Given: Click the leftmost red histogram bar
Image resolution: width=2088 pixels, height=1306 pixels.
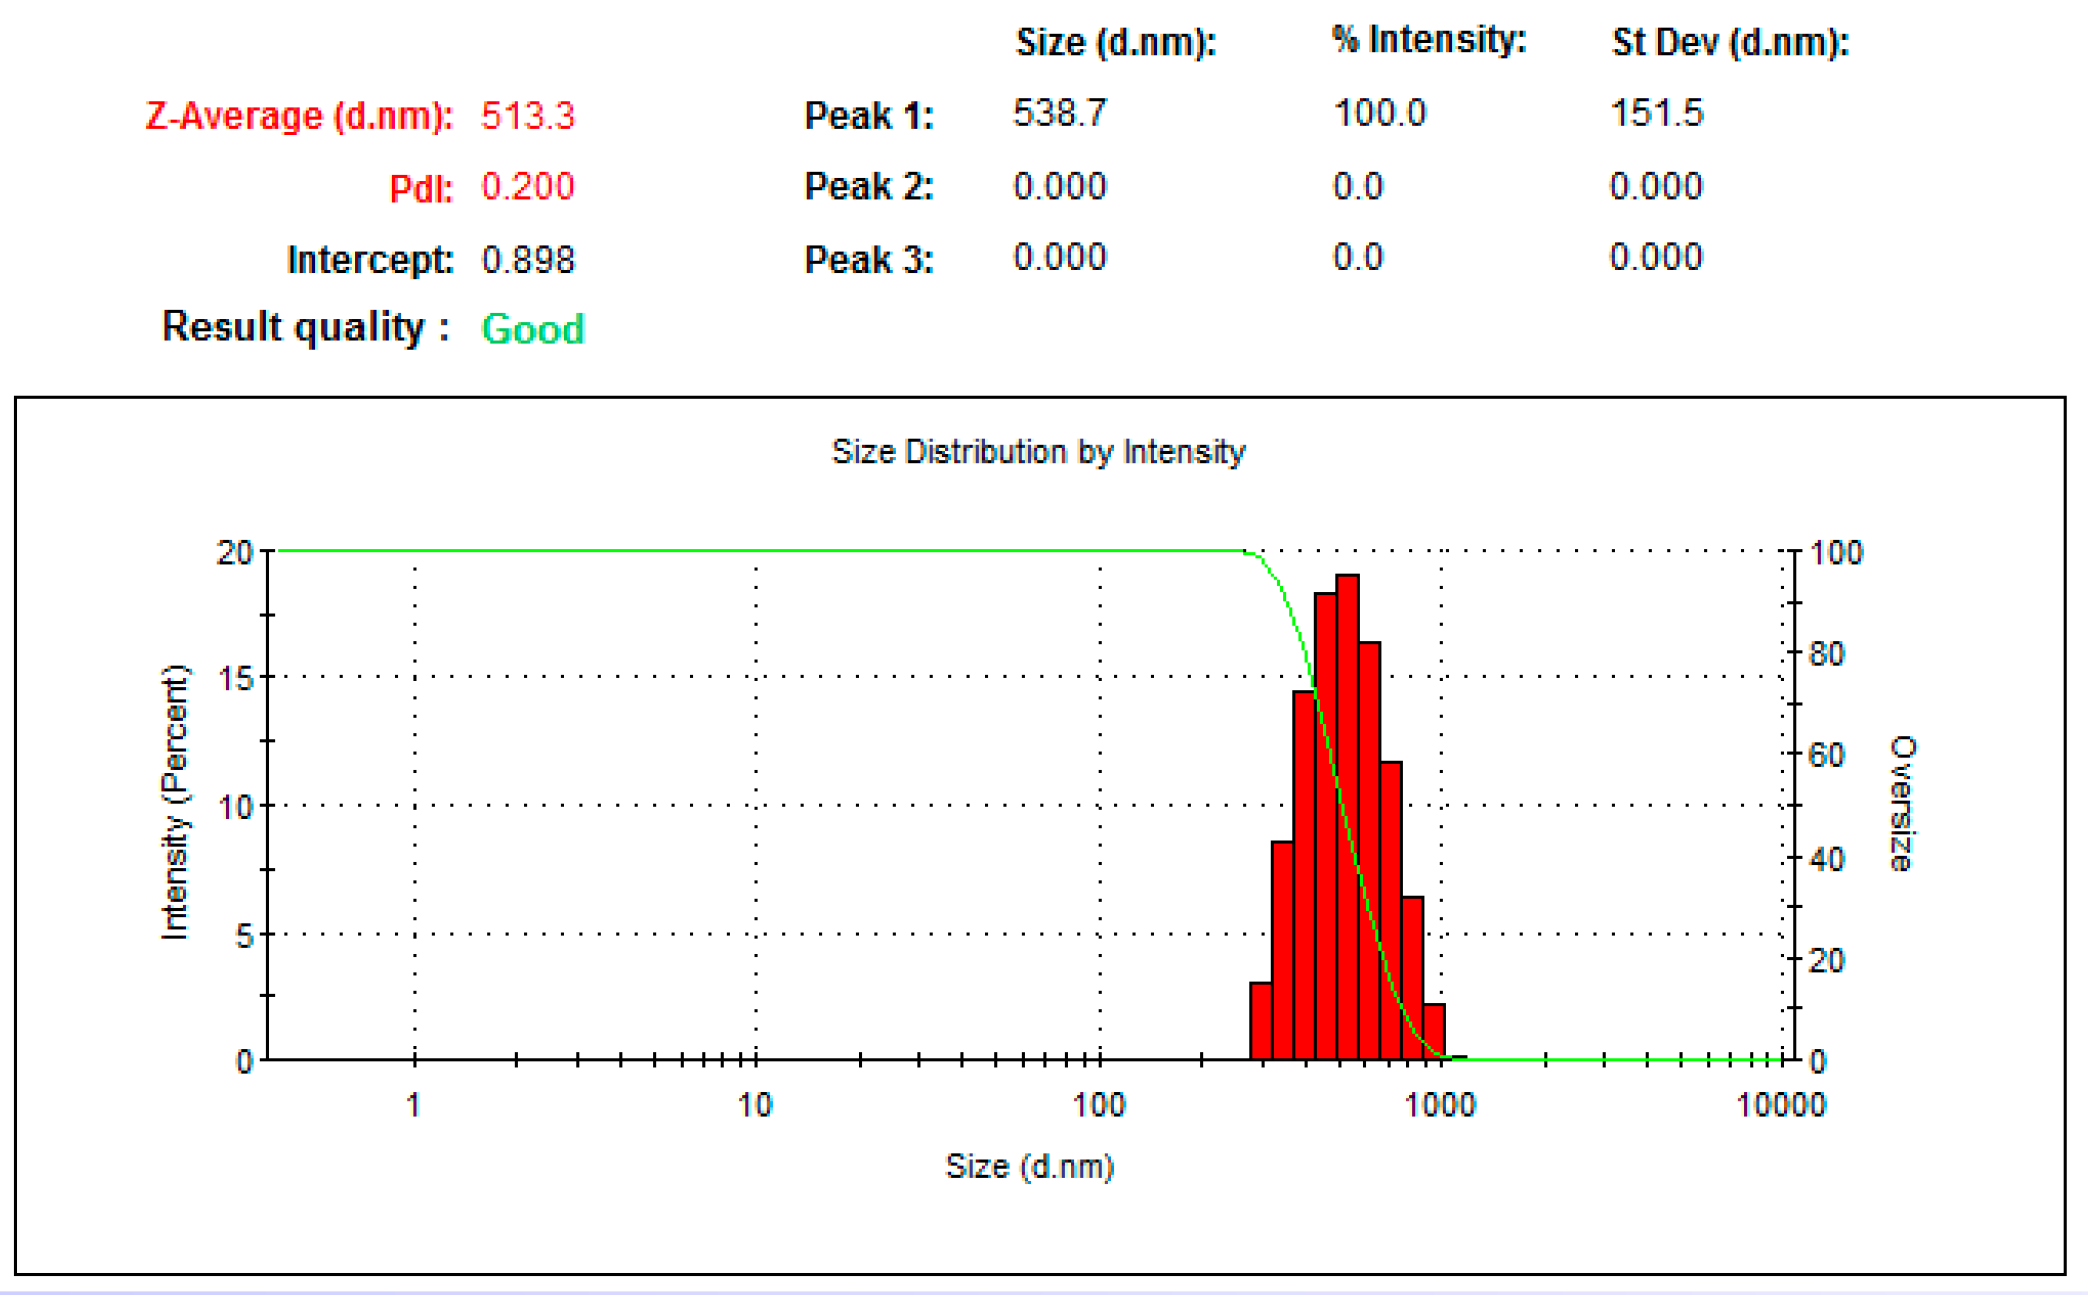Looking at the screenshot, I should 1260,1021.
